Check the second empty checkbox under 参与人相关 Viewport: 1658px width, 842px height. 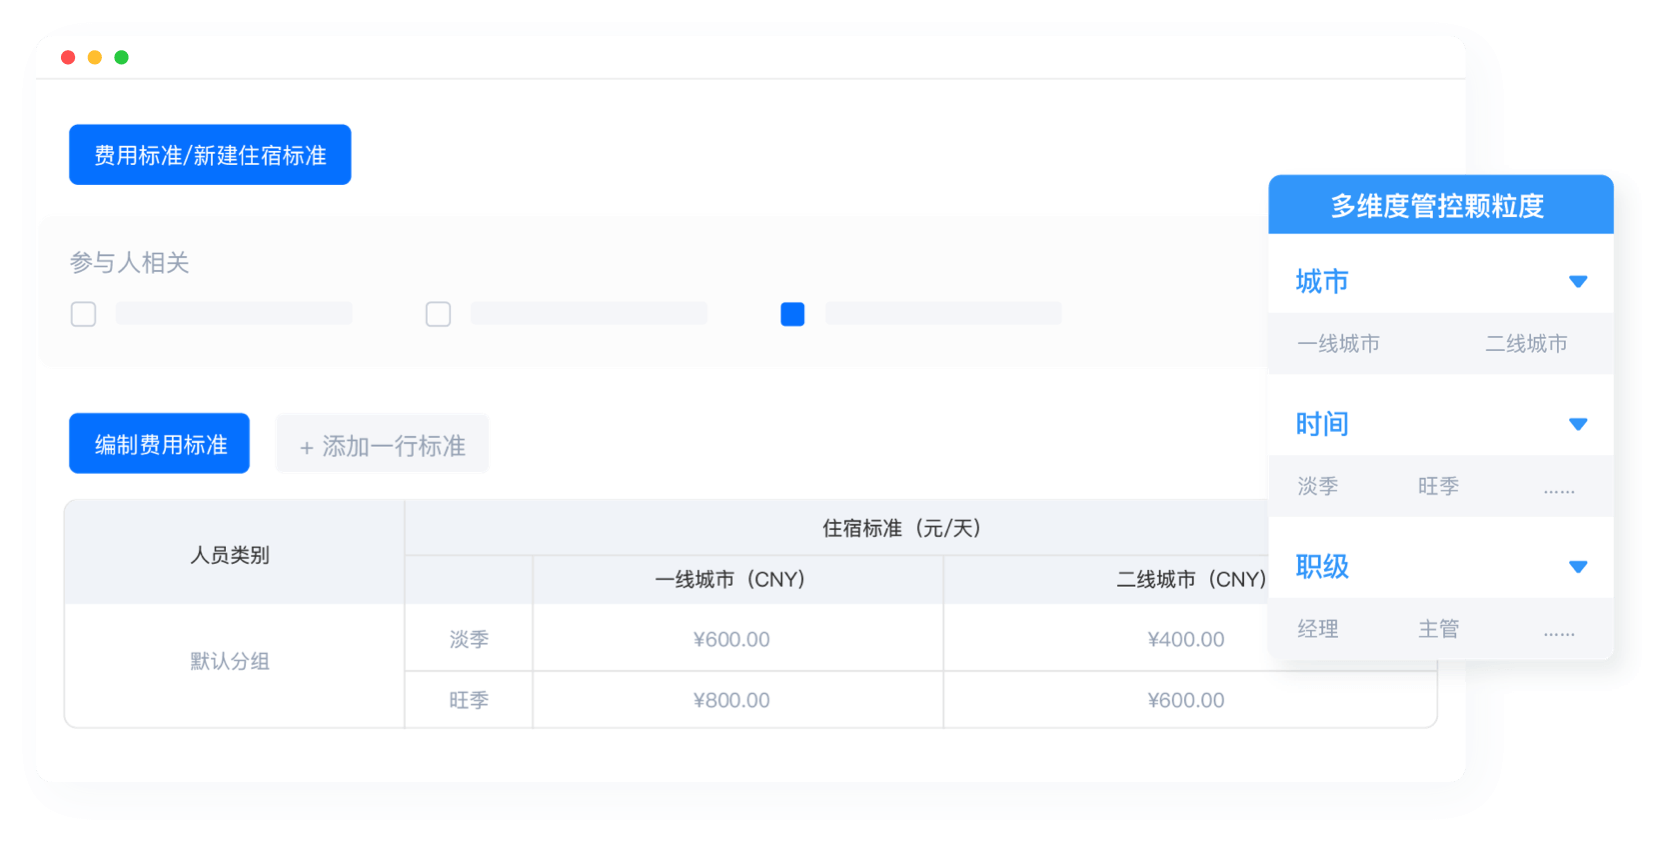pyautogui.click(x=438, y=314)
